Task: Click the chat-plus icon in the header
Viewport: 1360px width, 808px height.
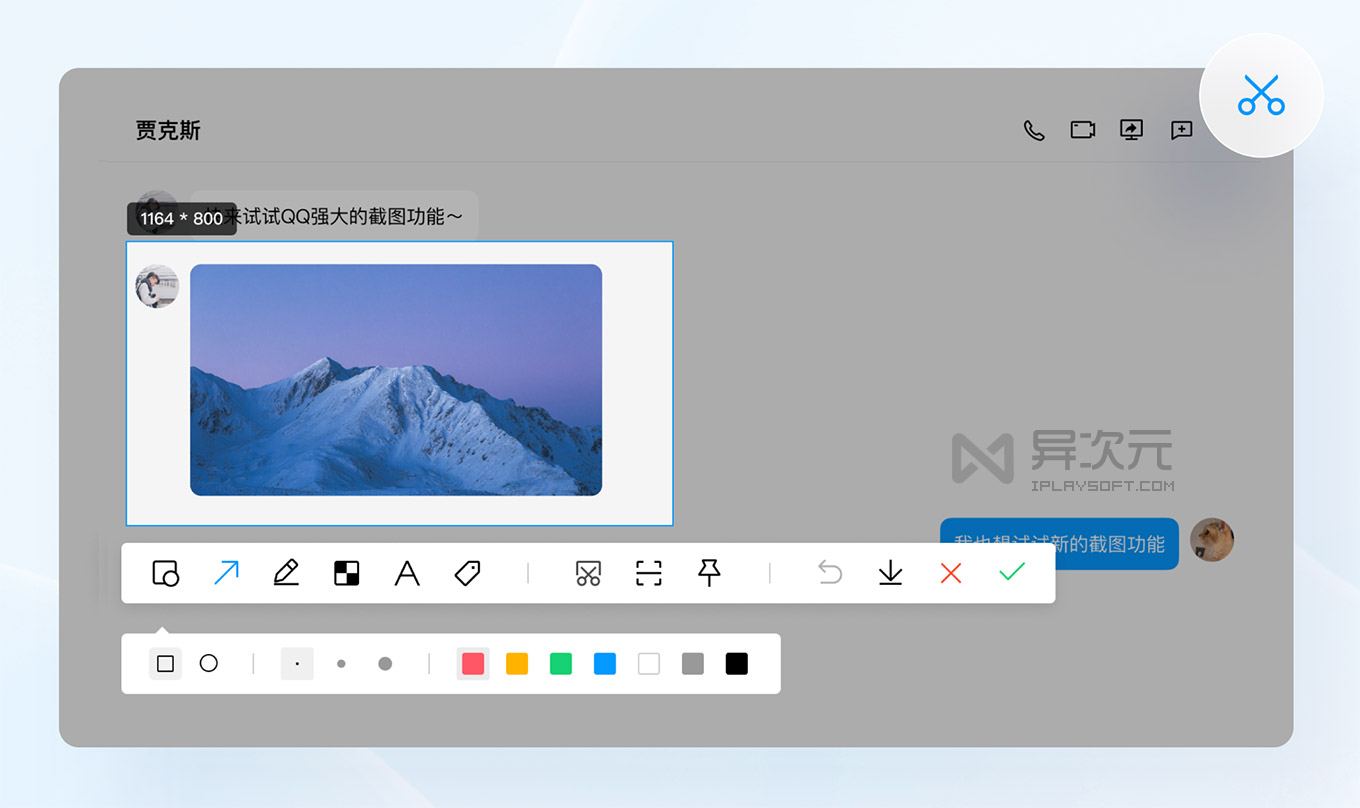Action: click(x=1181, y=130)
